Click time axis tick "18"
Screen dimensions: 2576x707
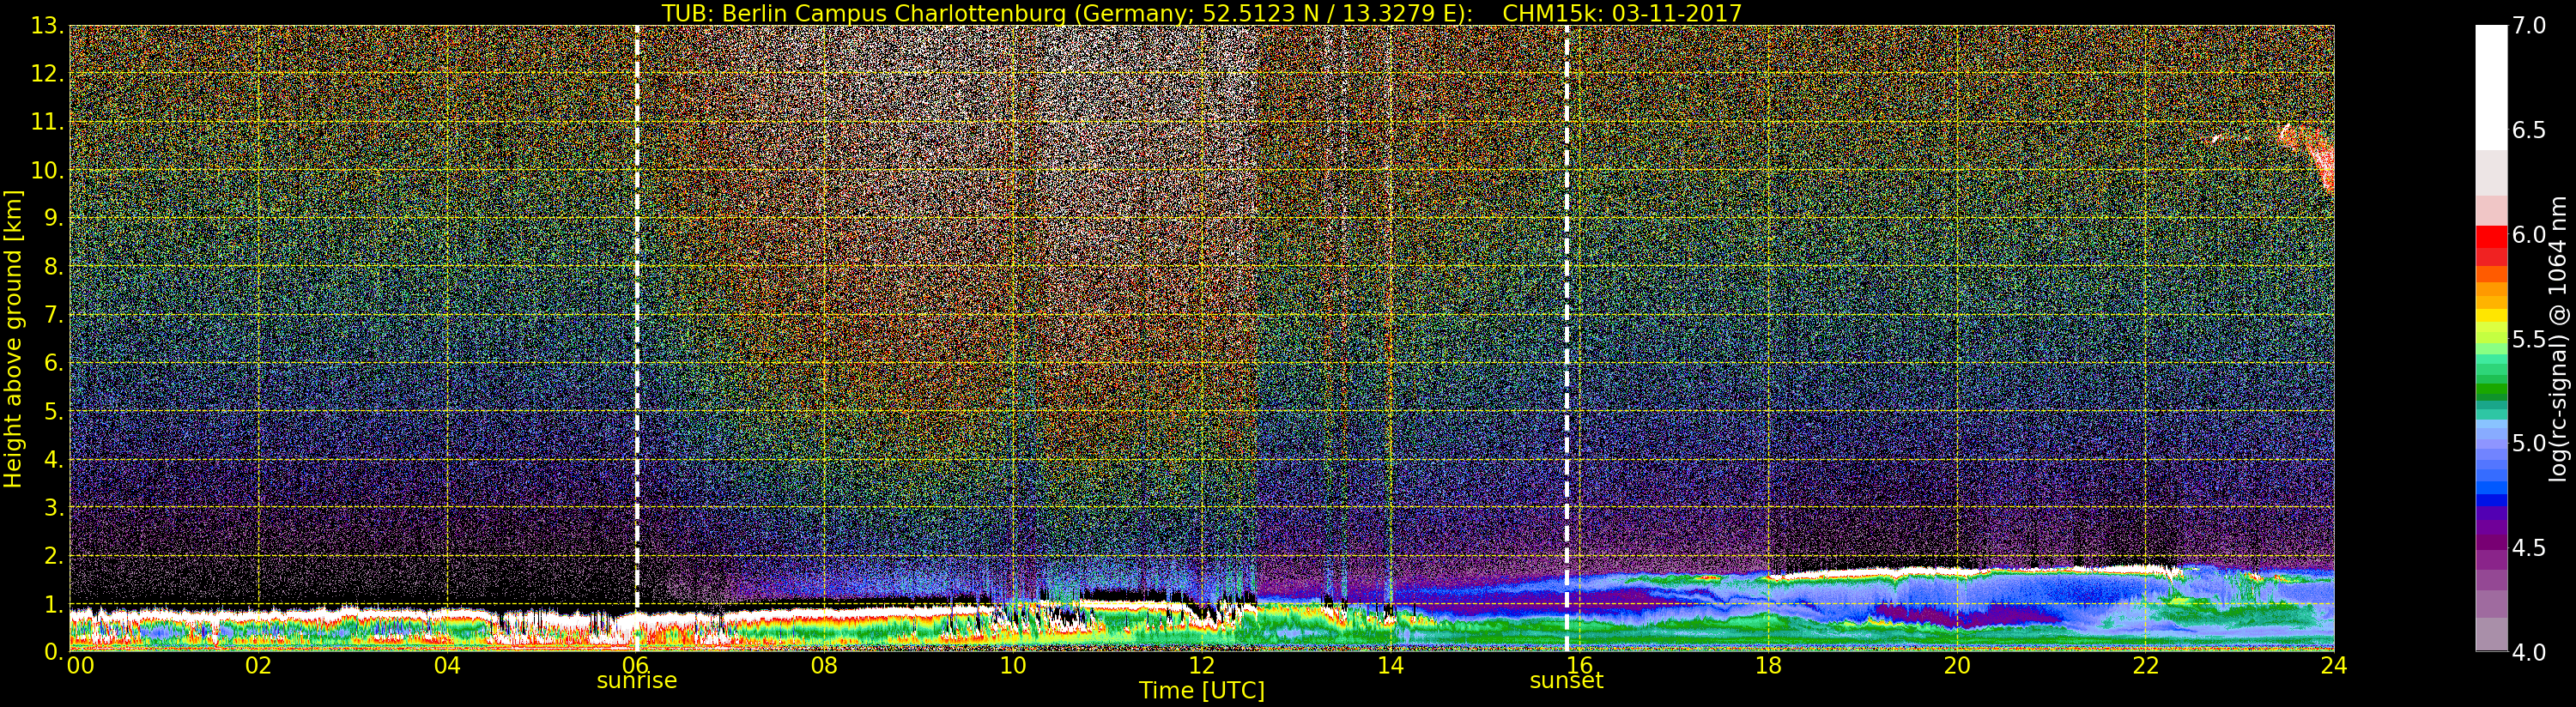pyautogui.click(x=1768, y=666)
